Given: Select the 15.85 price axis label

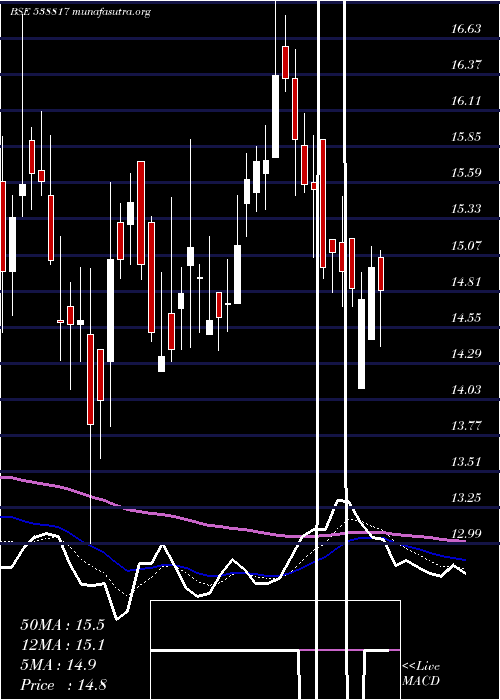Looking at the screenshot, I should pos(466,137).
